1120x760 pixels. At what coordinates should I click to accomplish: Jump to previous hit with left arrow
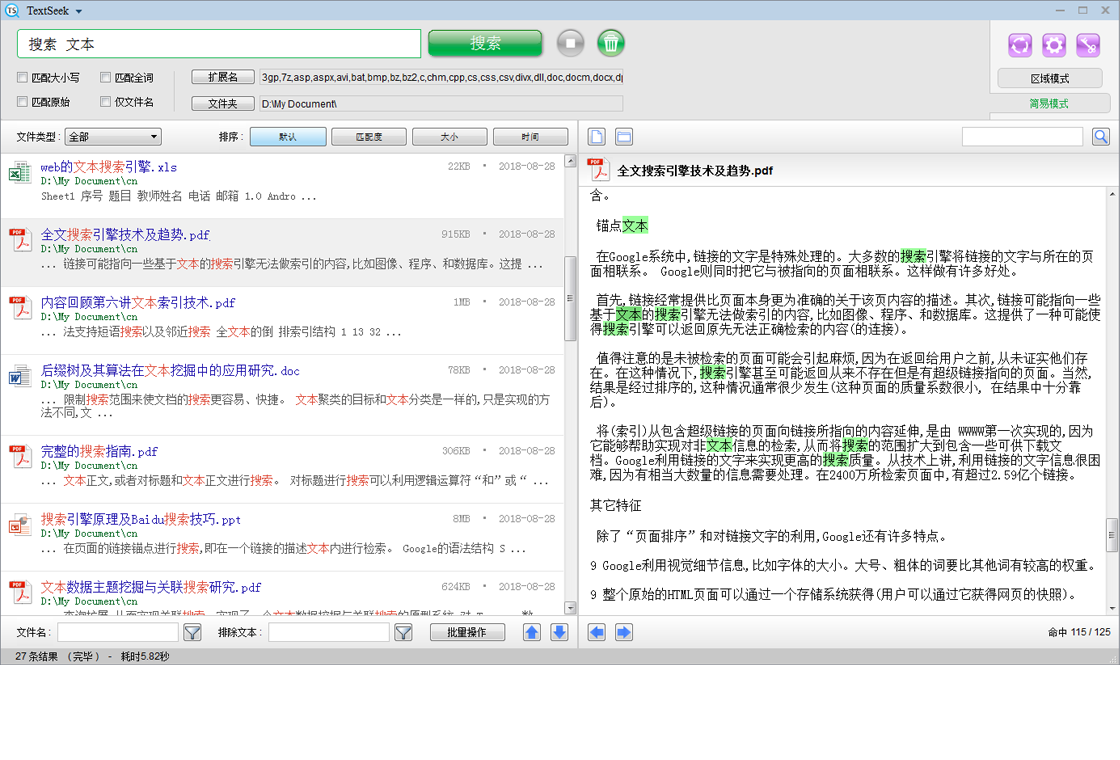[x=596, y=632]
